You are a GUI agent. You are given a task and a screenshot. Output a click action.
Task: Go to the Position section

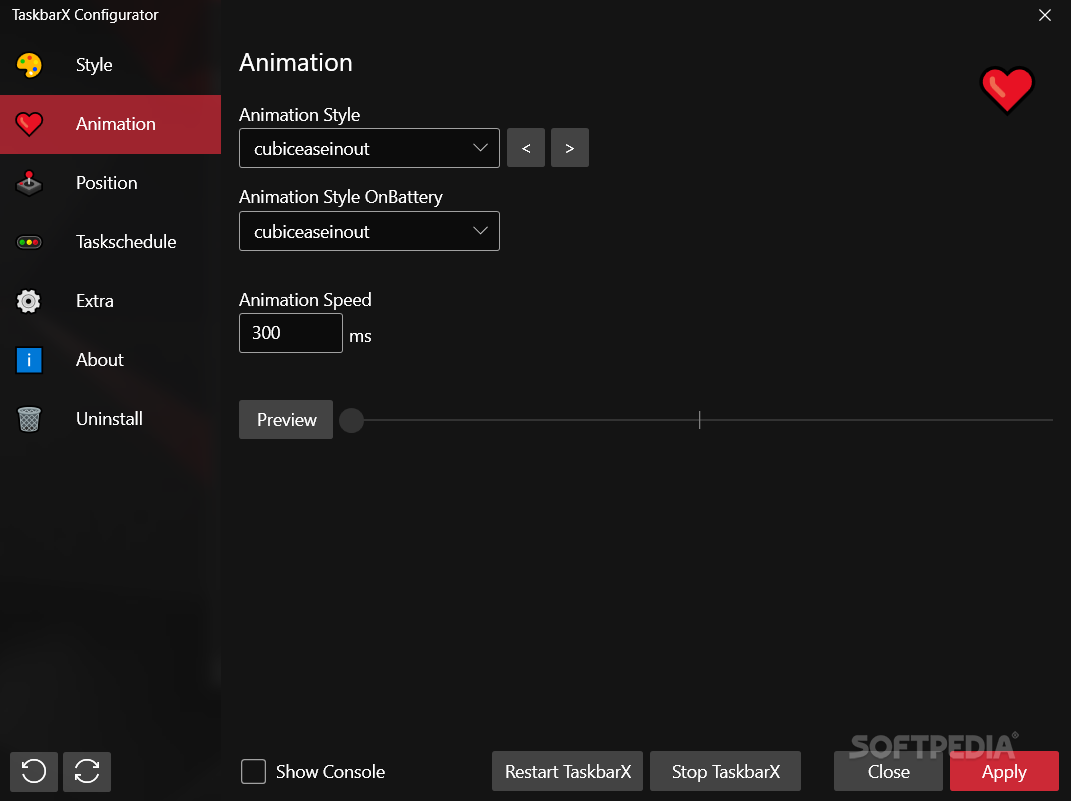click(x=111, y=183)
